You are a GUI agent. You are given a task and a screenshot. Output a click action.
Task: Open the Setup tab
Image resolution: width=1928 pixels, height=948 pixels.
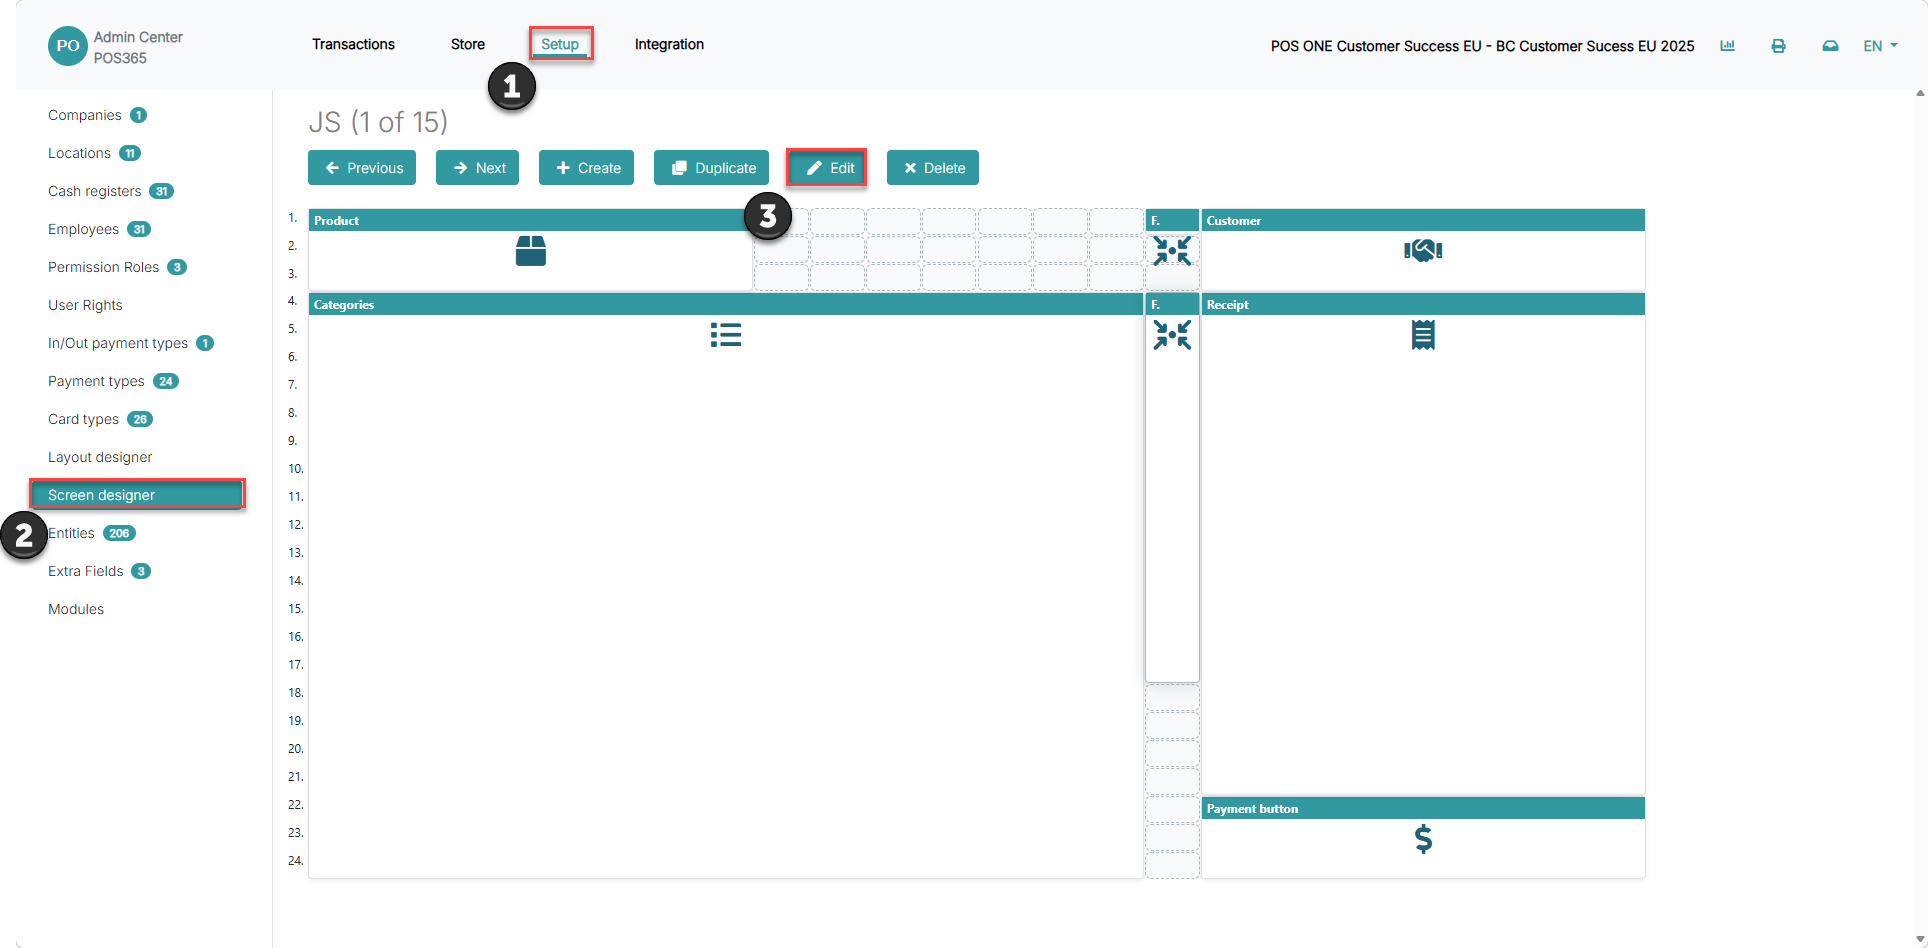(560, 44)
